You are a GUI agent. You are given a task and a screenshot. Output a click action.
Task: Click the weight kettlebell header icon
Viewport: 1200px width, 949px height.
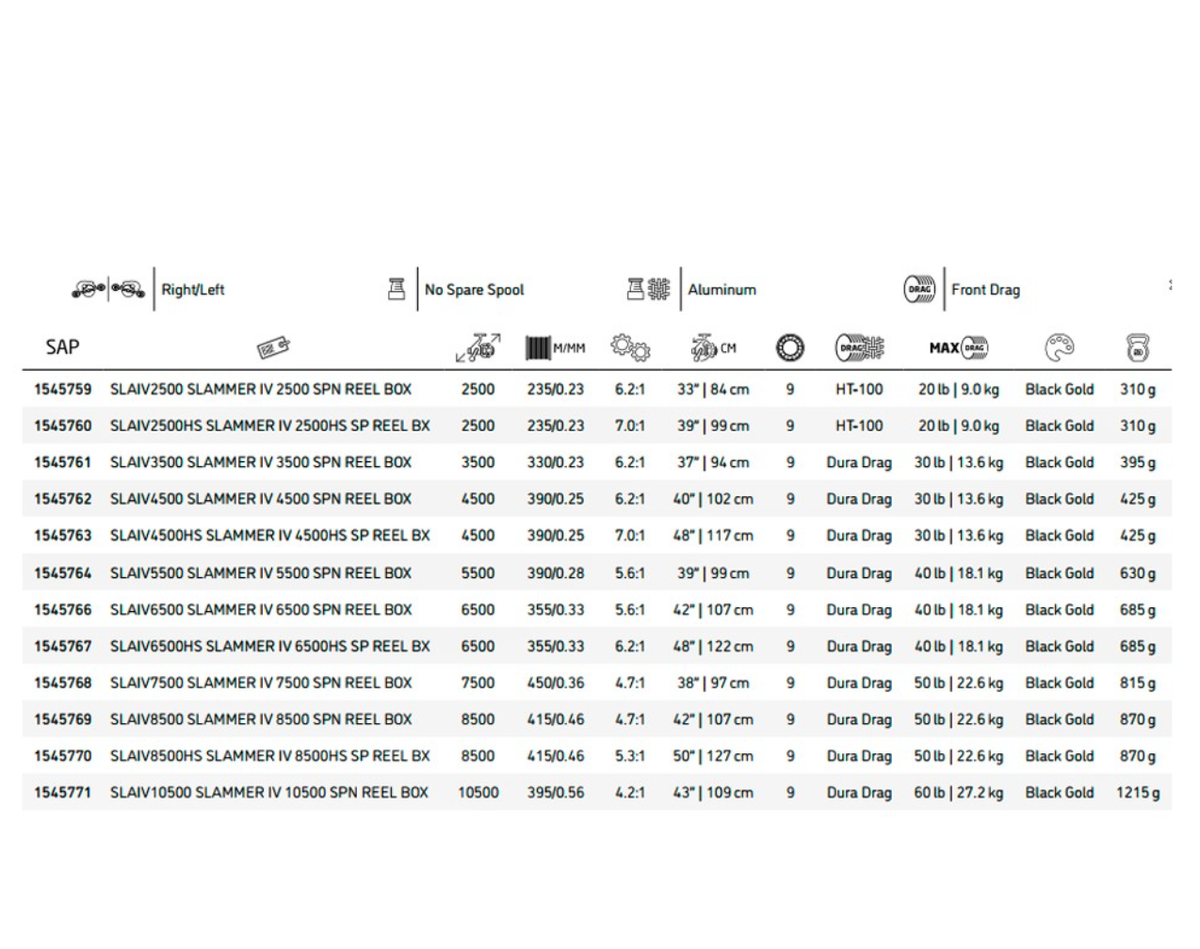point(1138,348)
